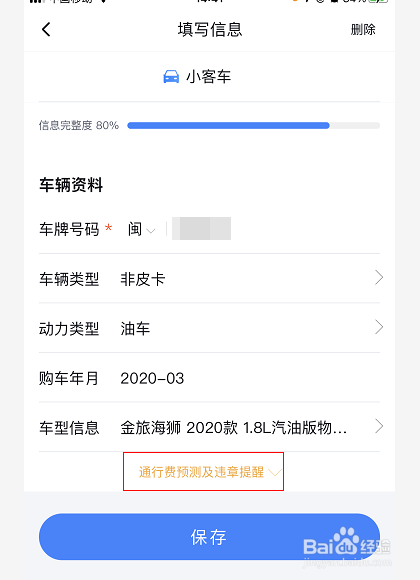Tap the 小客车 vehicle category label
This screenshot has width=420, height=580.
pos(208,77)
